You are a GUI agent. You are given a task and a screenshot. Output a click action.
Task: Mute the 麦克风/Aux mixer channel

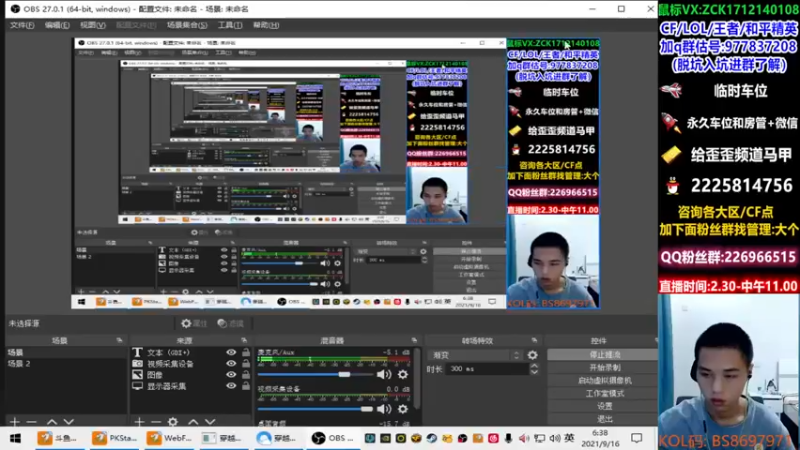[x=383, y=374]
